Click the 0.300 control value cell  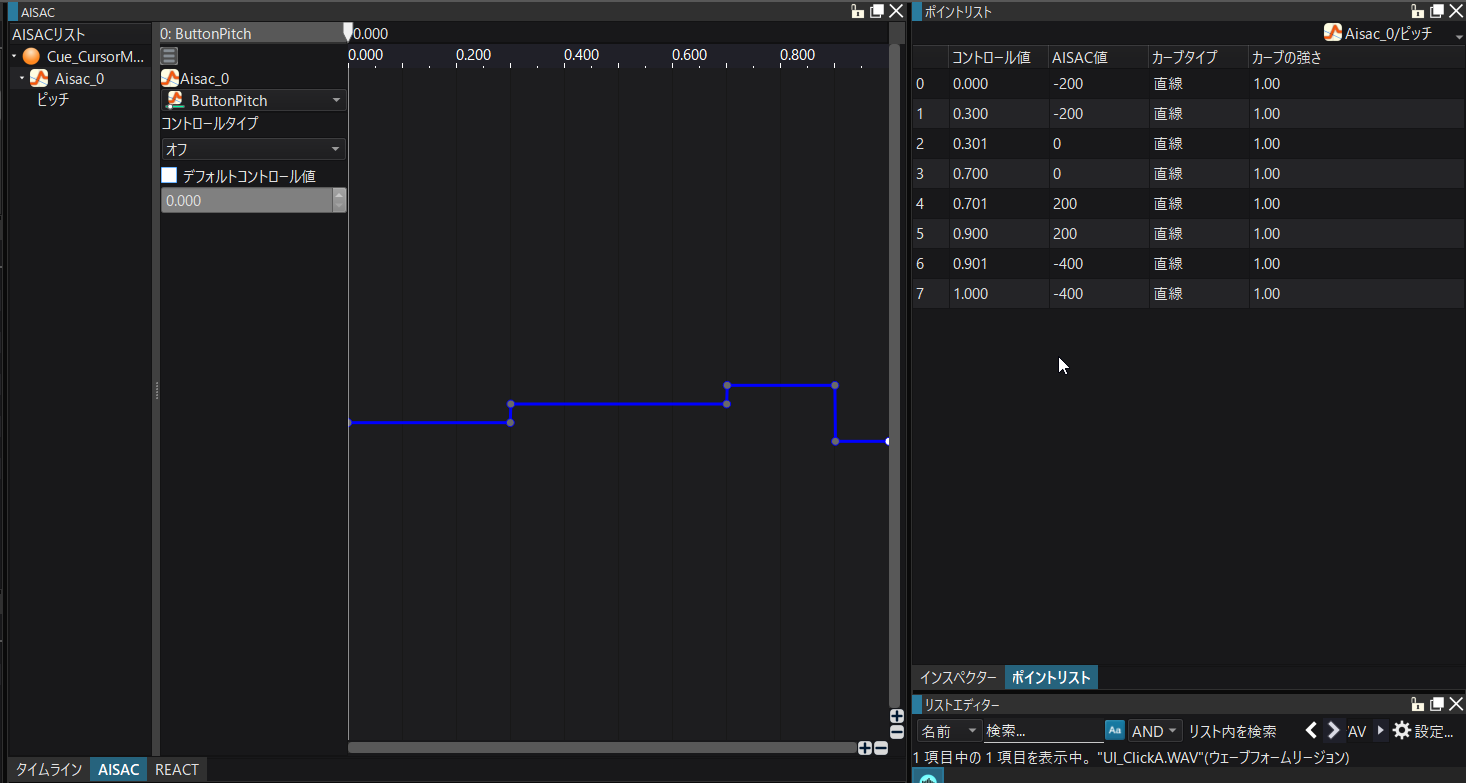998,114
